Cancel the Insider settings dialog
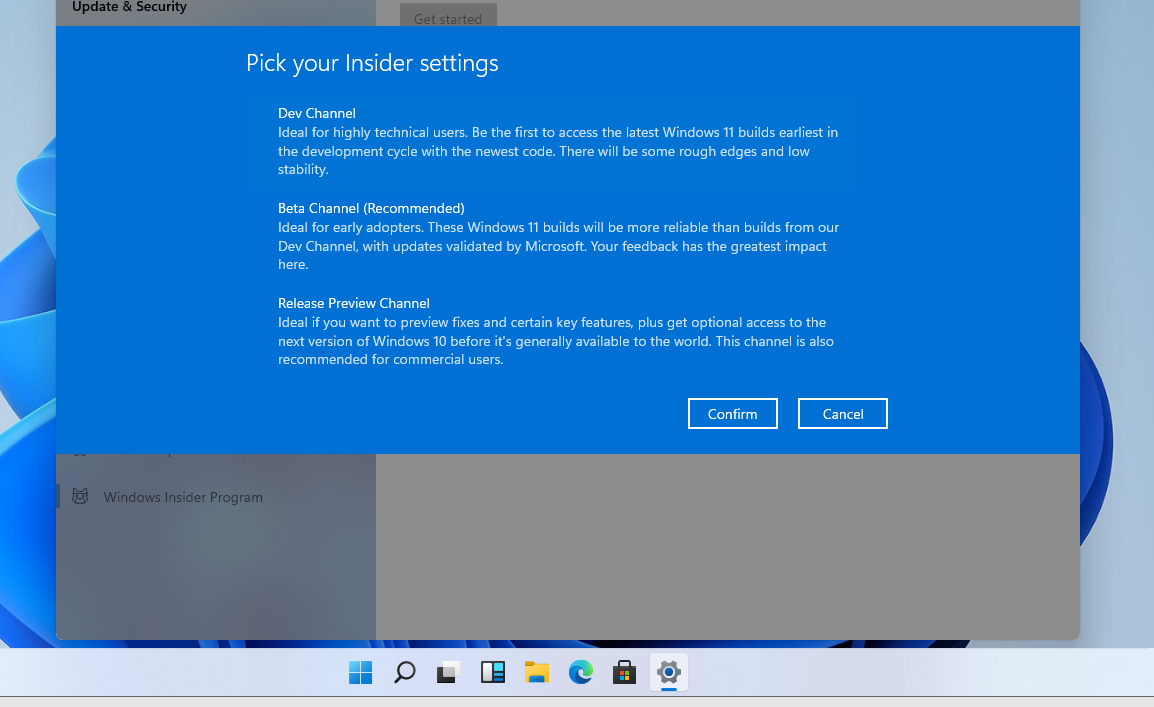 click(843, 413)
